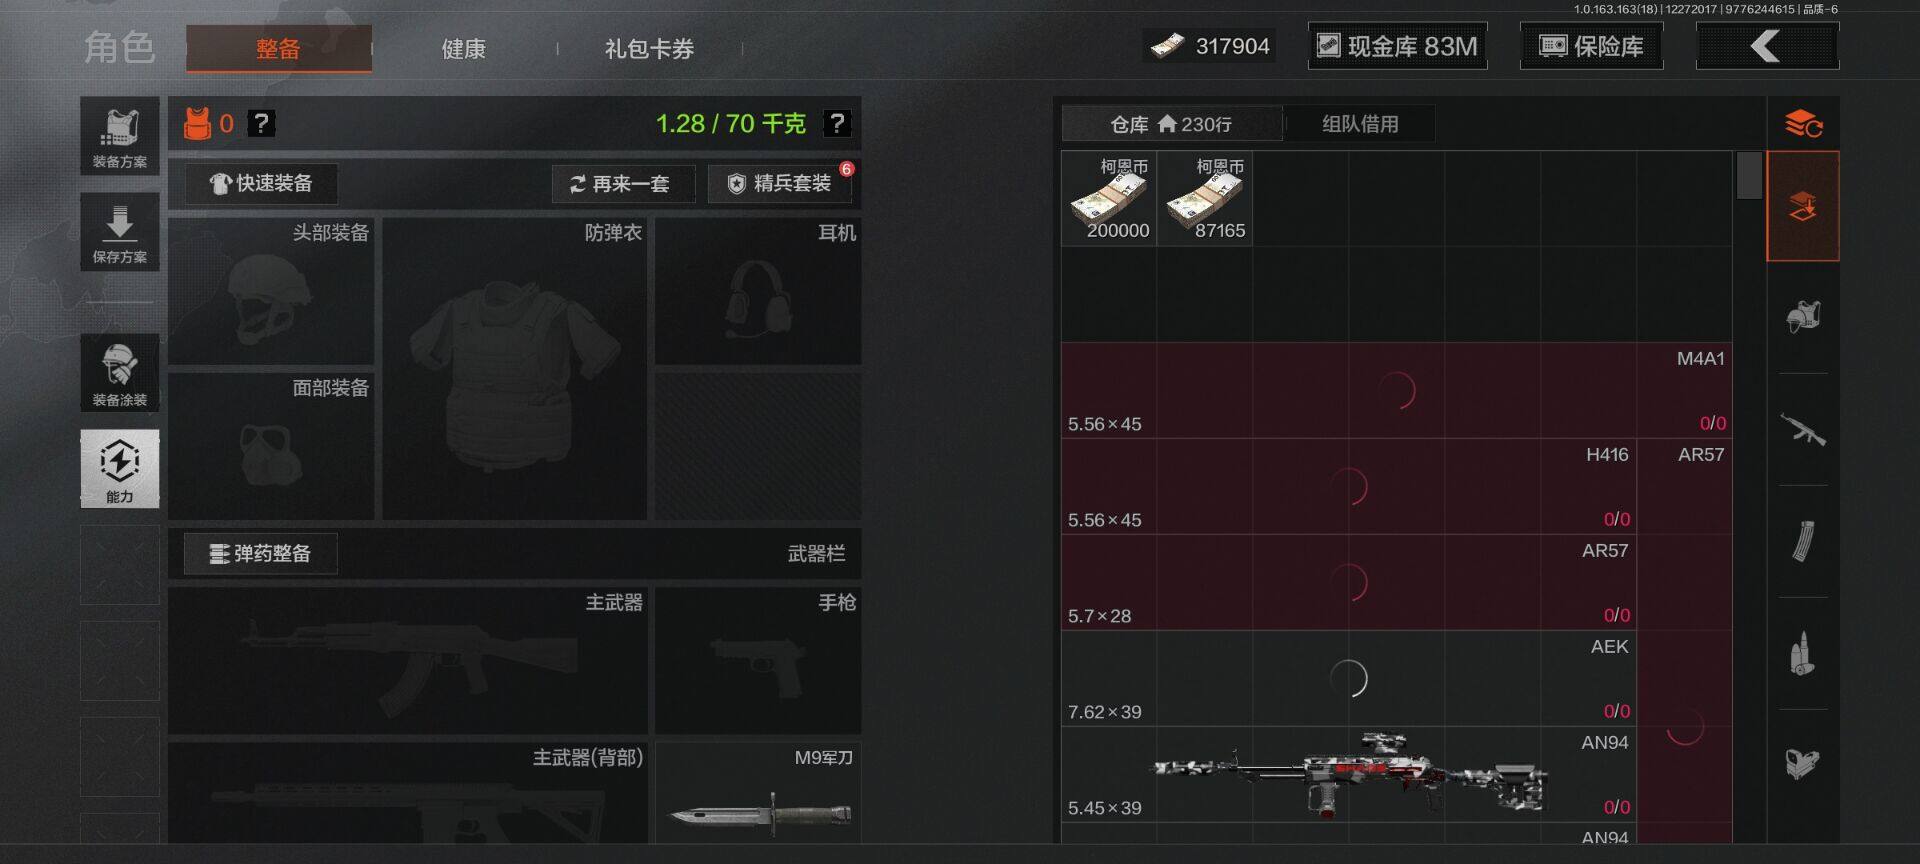Open 现金库 83M vault

tap(1397, 46)
